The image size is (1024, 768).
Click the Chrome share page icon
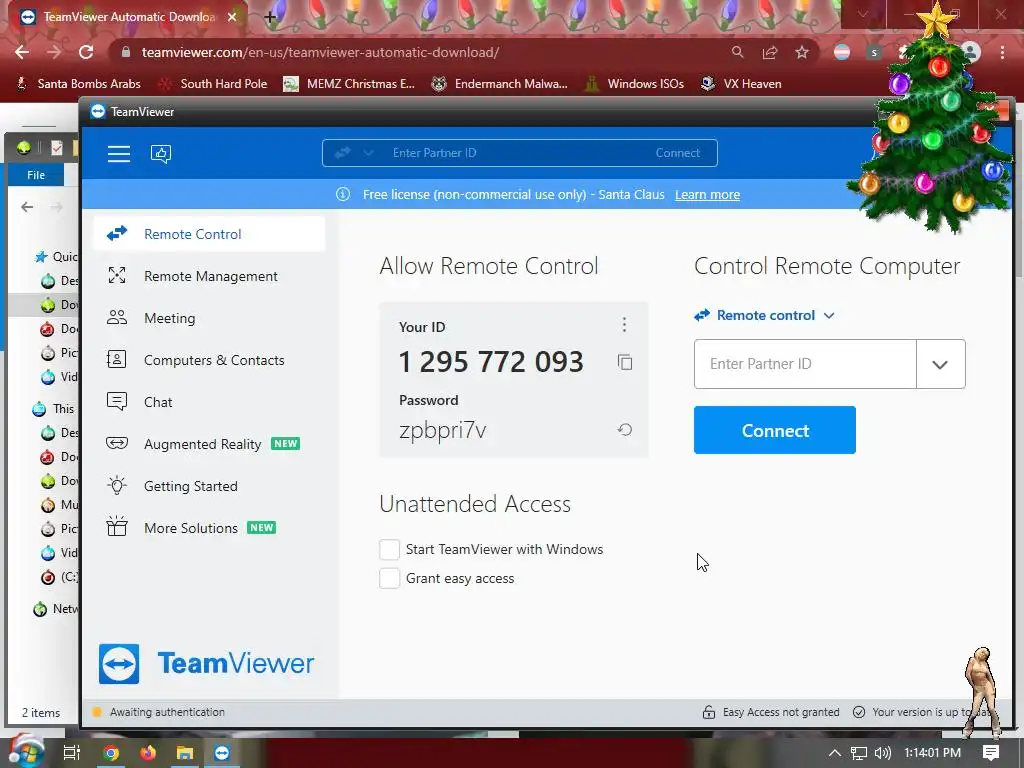point(770,52)
